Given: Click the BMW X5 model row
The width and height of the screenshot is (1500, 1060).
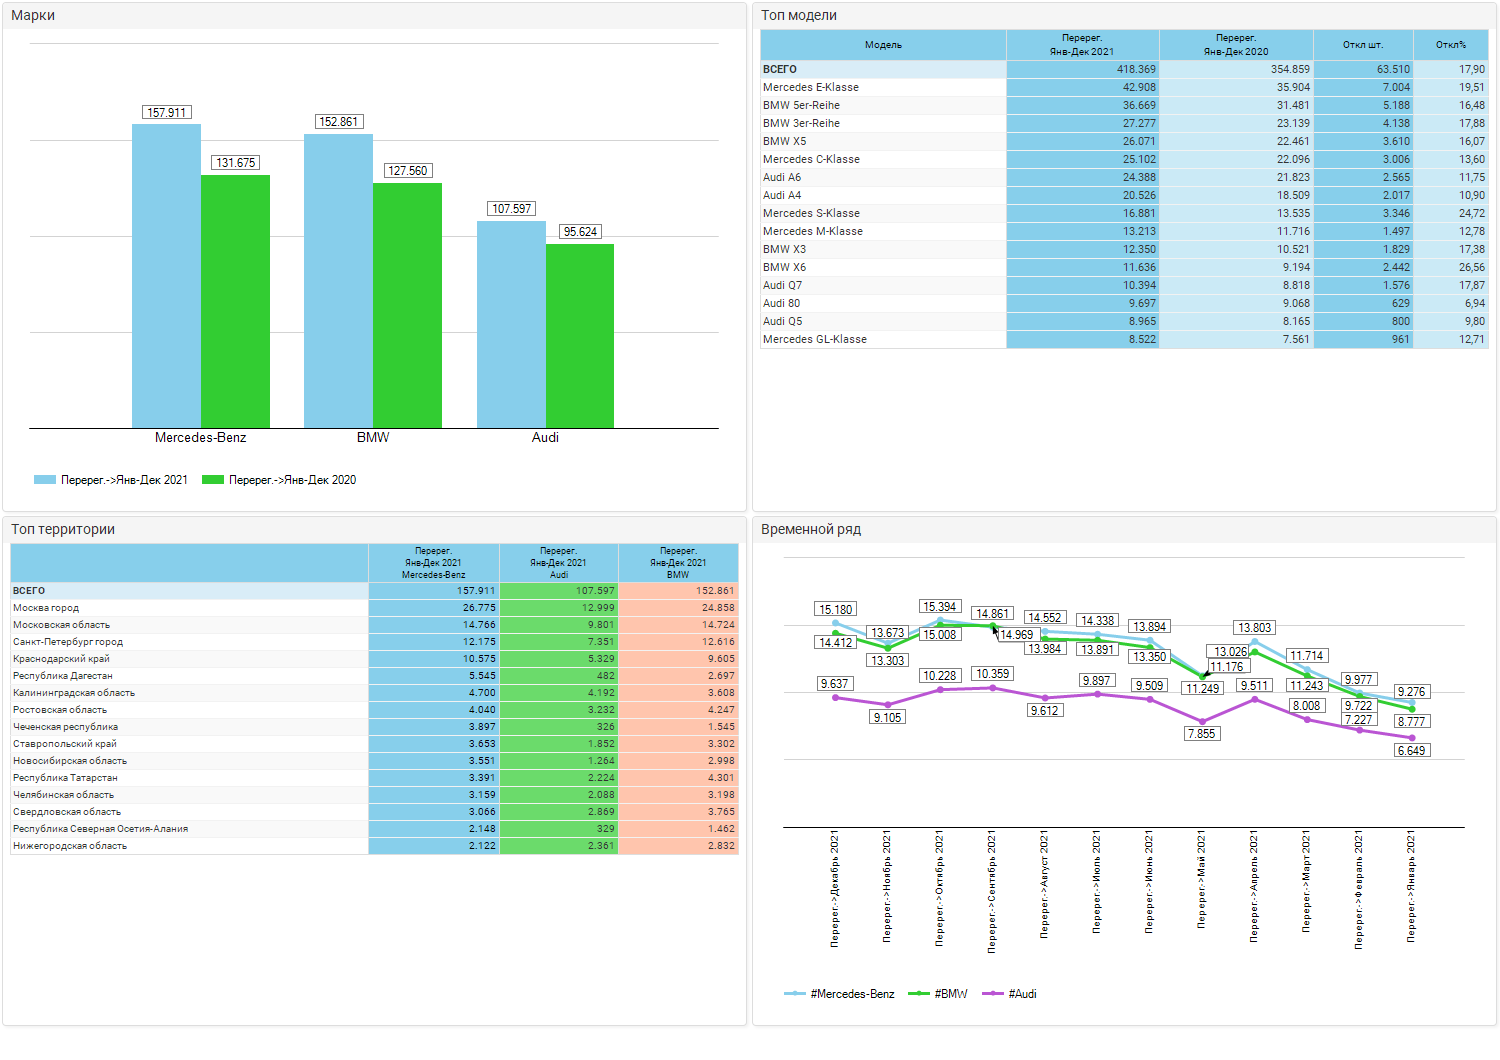Looking at the screenshot, I should pos(1124,141).
